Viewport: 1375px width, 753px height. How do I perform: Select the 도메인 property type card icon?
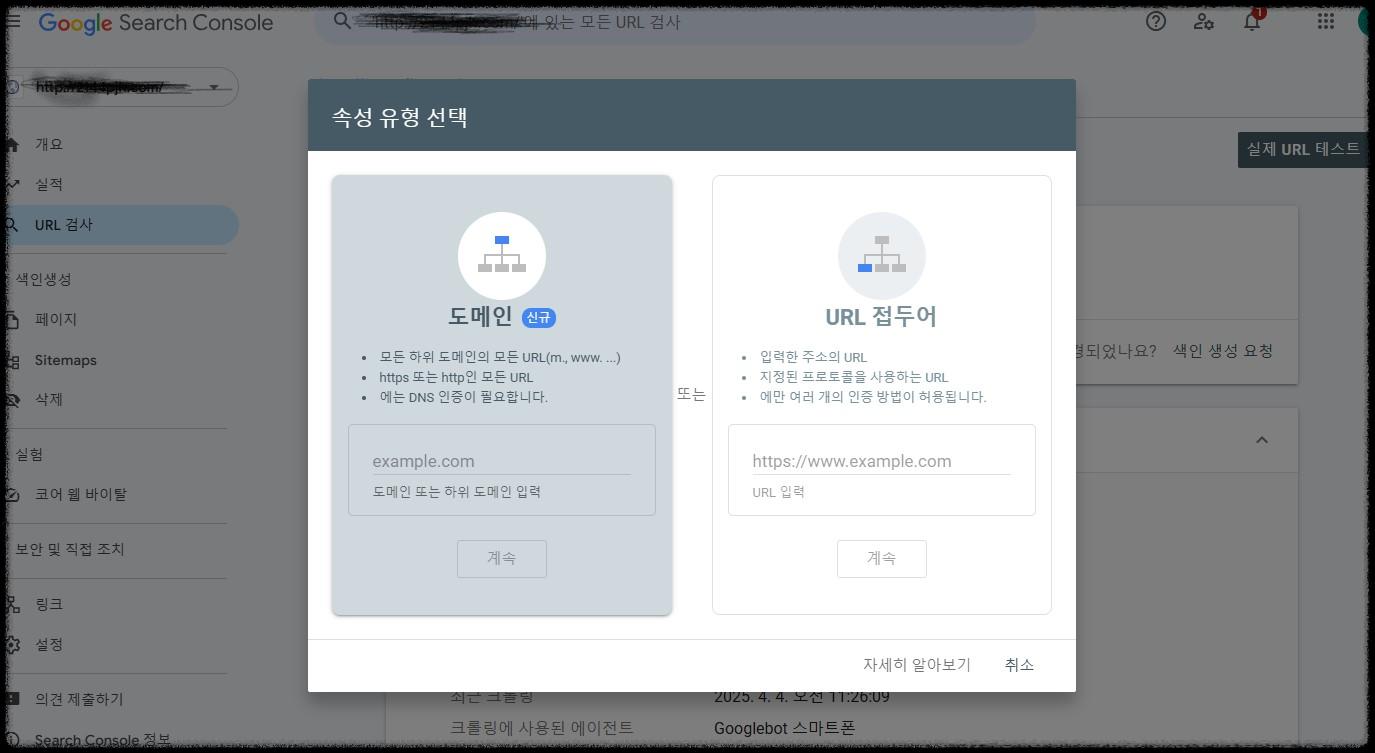coord(502,256)
